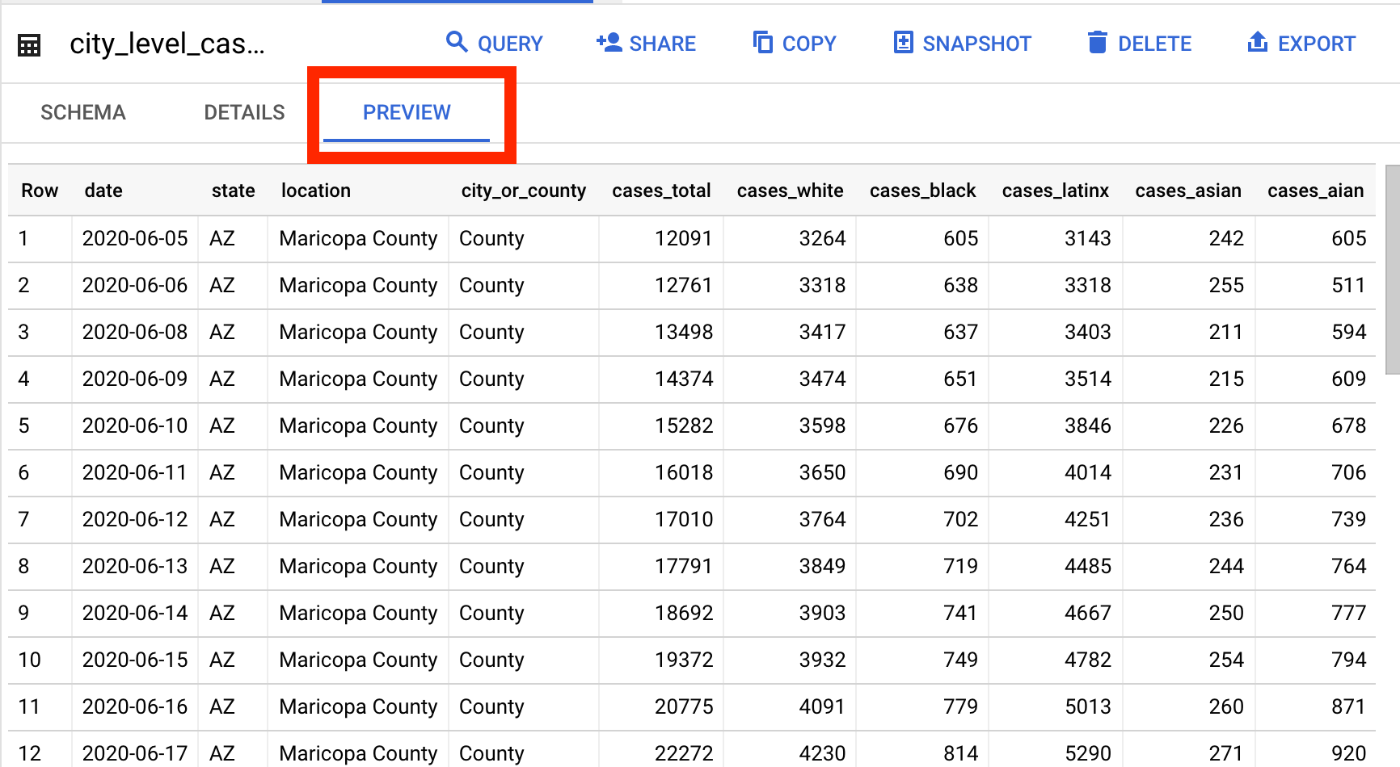Click the cases_total column header
1400x767 pixels.
click(662, 190)
